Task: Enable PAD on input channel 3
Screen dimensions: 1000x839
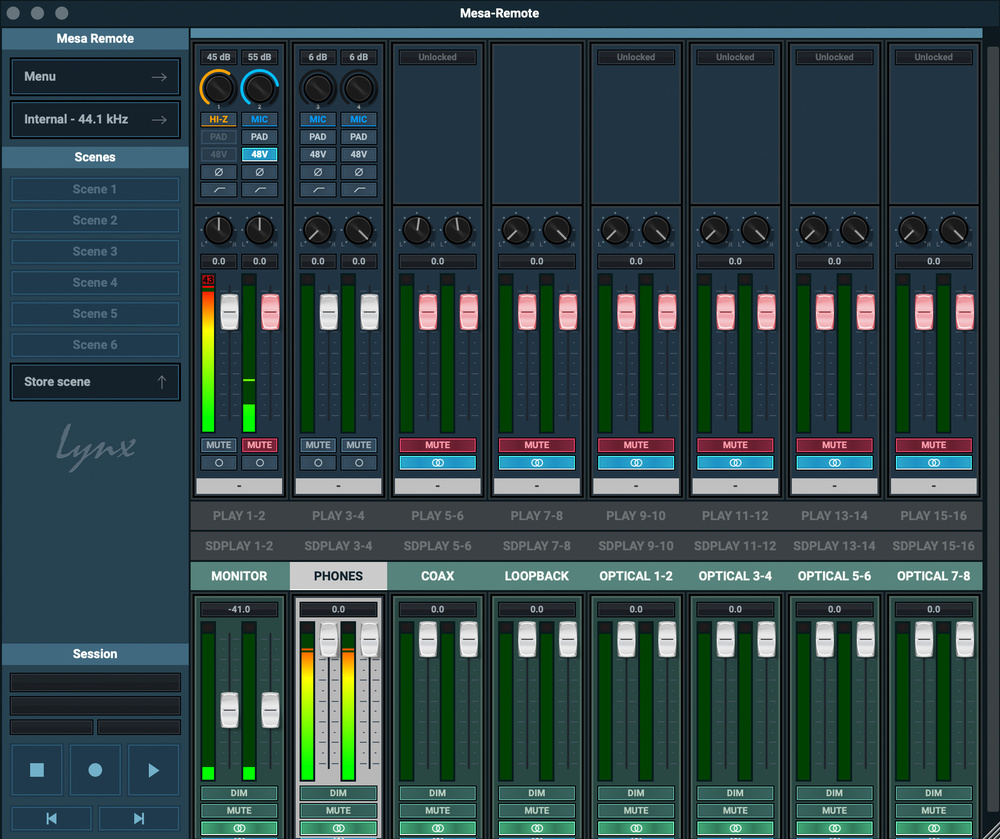Action: [317, 137]
